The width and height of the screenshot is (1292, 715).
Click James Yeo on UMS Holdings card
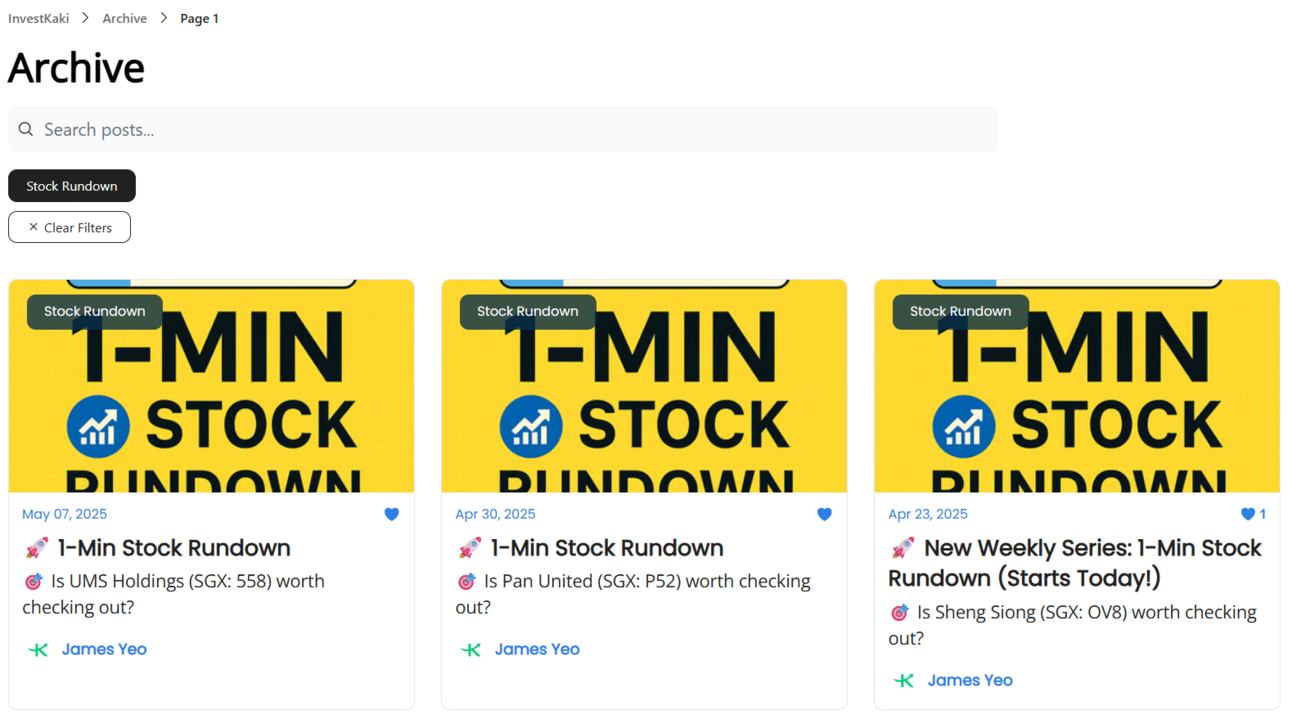104,649
